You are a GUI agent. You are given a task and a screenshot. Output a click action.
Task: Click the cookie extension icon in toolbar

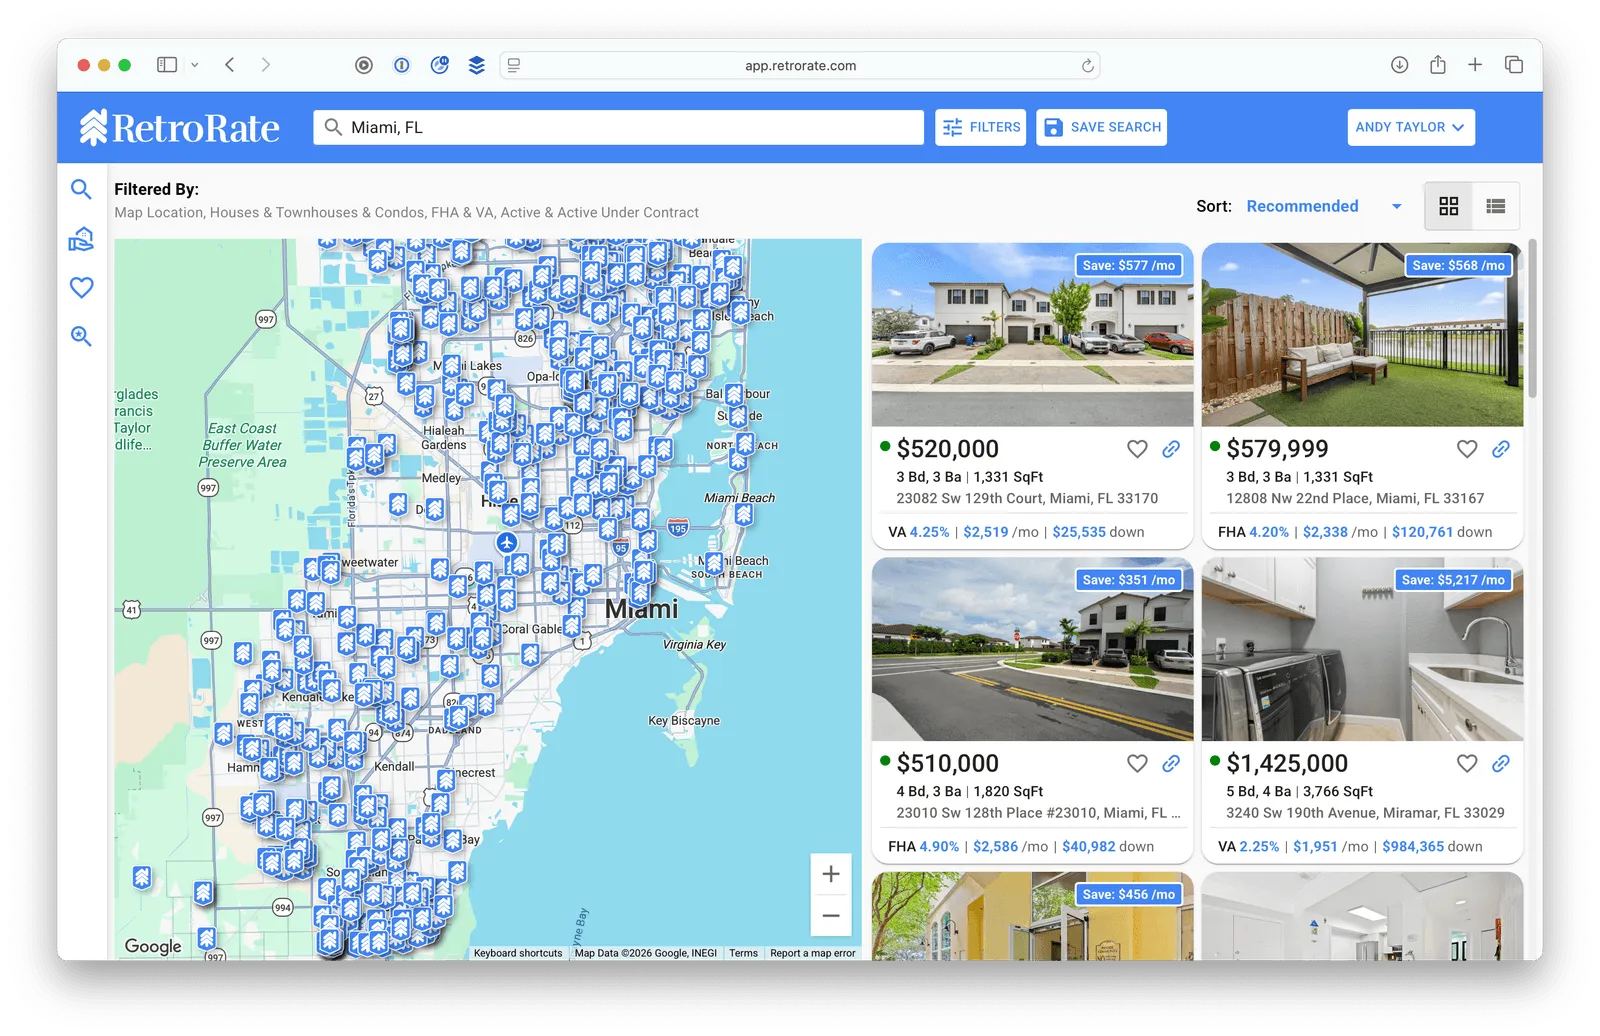tap(439, 65)
